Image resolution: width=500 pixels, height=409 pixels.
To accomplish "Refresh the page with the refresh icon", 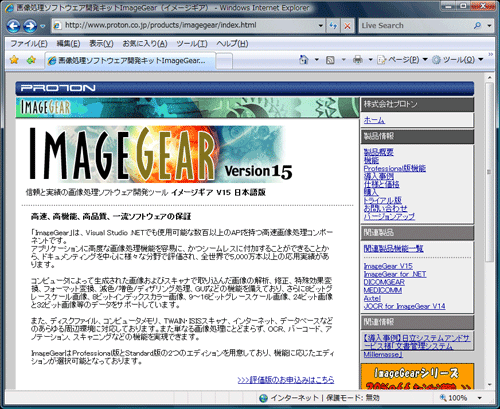I will [x=333, y=26].
